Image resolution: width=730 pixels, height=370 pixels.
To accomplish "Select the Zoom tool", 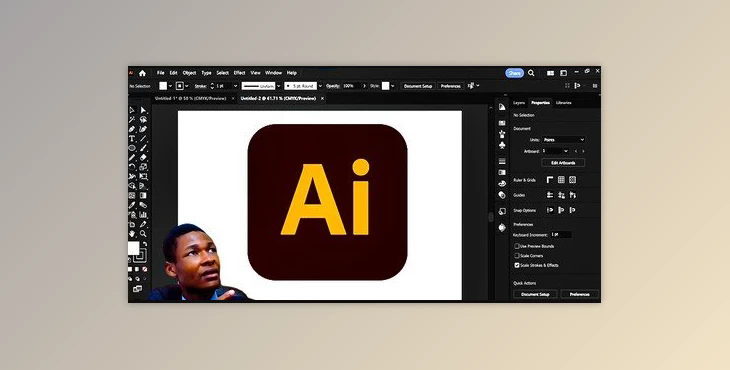I will (143, 234).
